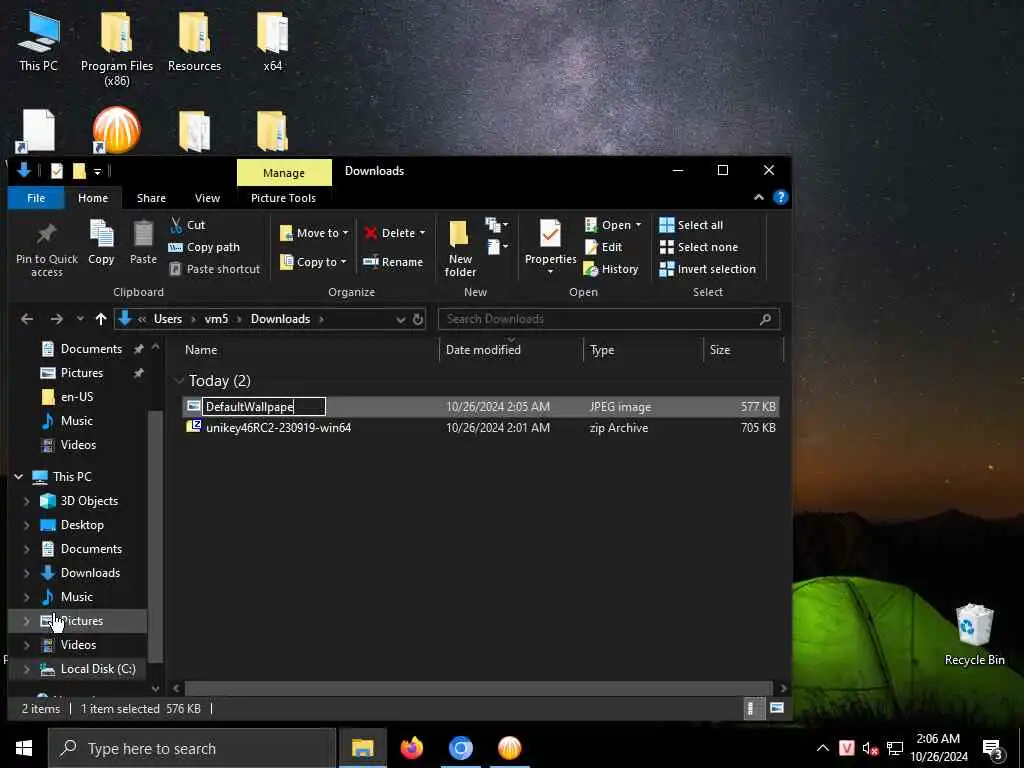Click the horizontal scrollbar in file list

click(x=478, y=688)
